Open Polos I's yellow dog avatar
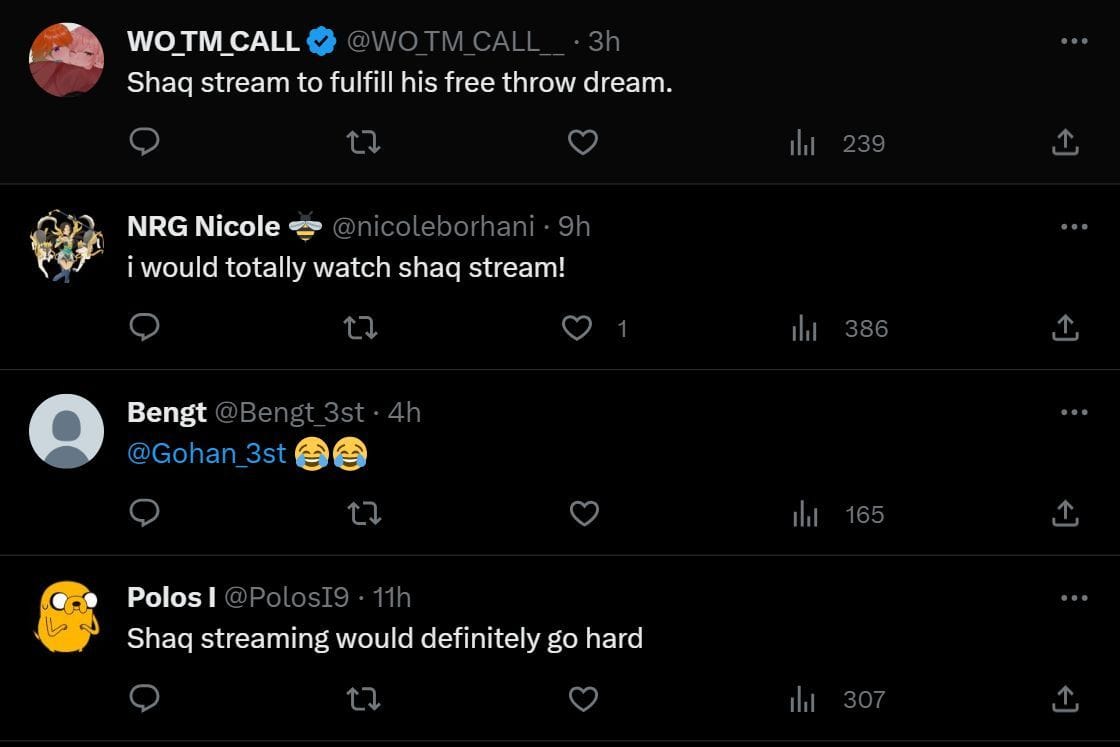Image resolution: width=1120 pixels, height=747 pixels. 66,616
